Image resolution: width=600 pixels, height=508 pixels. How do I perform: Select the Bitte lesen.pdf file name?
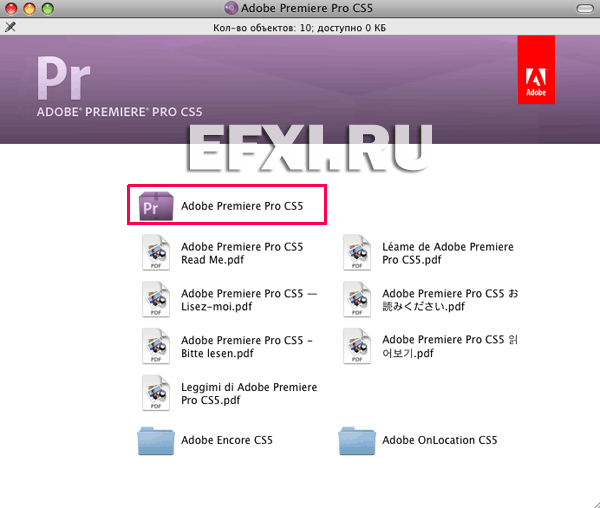(247, 347)
